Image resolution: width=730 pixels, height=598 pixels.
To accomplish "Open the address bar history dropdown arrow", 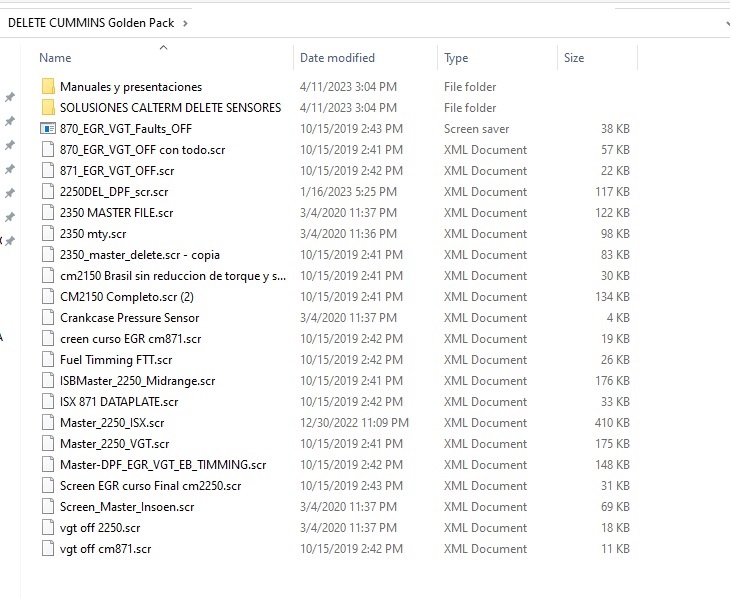I will (724, 22).
